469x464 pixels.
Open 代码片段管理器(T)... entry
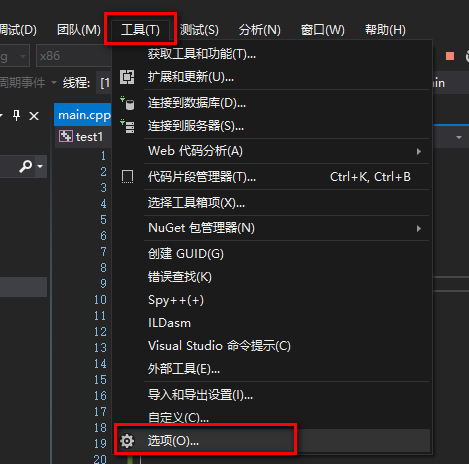point(272,177)
